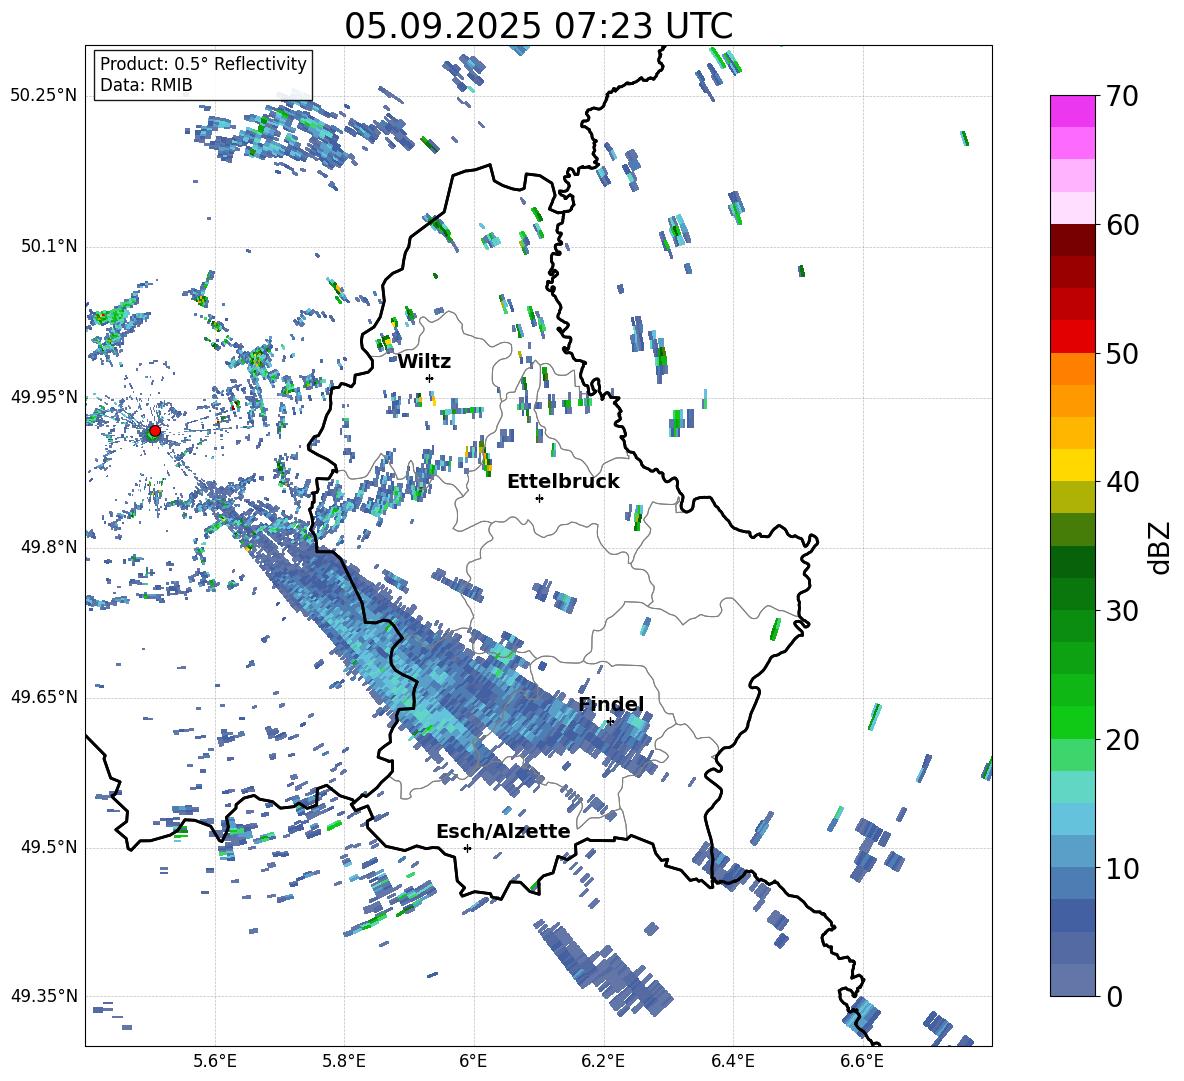The image size is (1184, 1081).
Task: Click the dark maroon colorbar swatch below 60
Action: click(1072, 240)
